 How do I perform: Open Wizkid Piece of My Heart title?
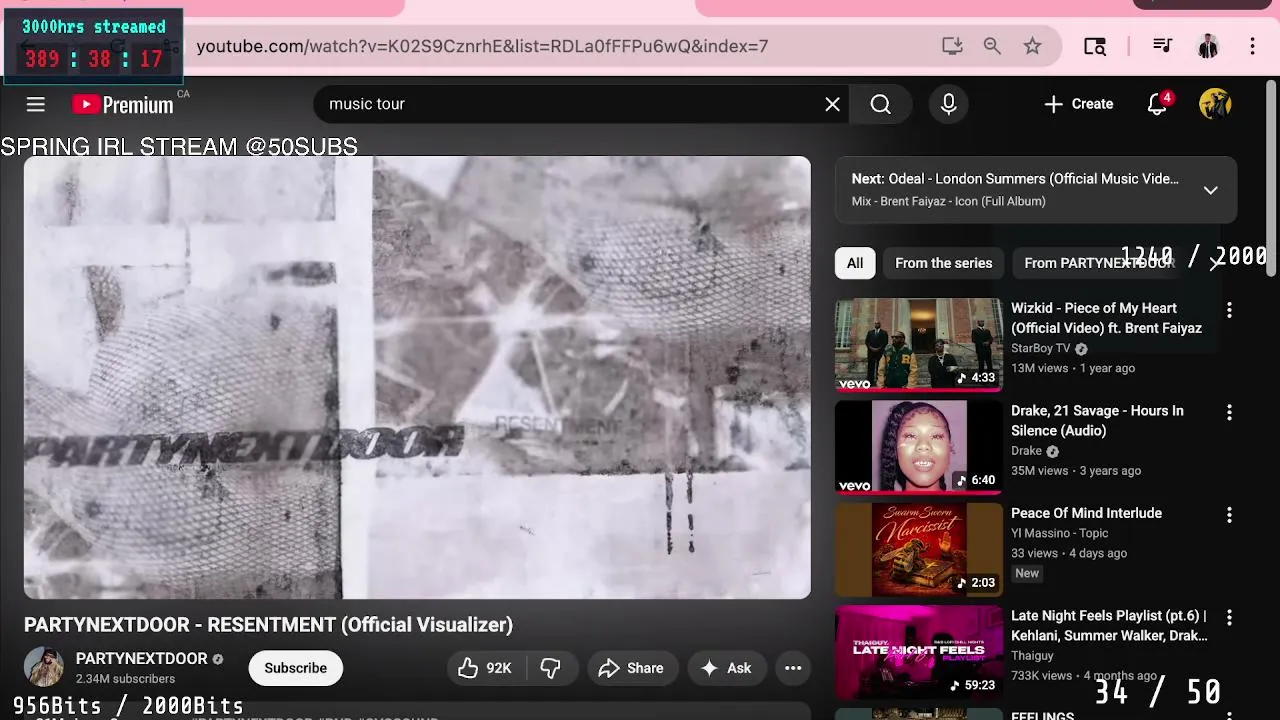point(1106,318)
